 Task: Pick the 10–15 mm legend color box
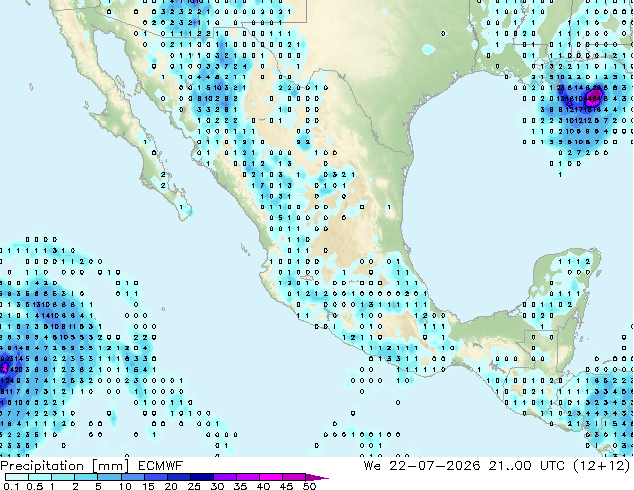[132, 477]
